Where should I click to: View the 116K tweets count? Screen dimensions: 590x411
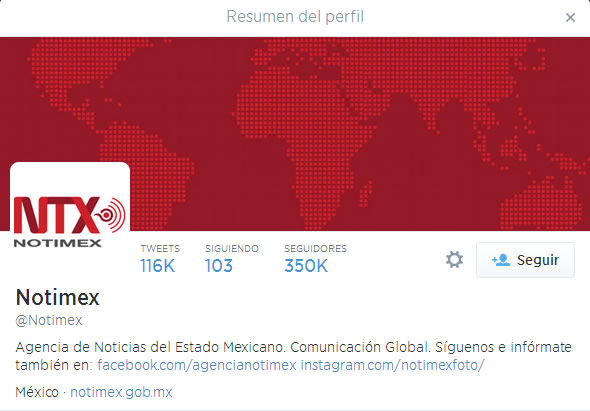tap(157, 266)
